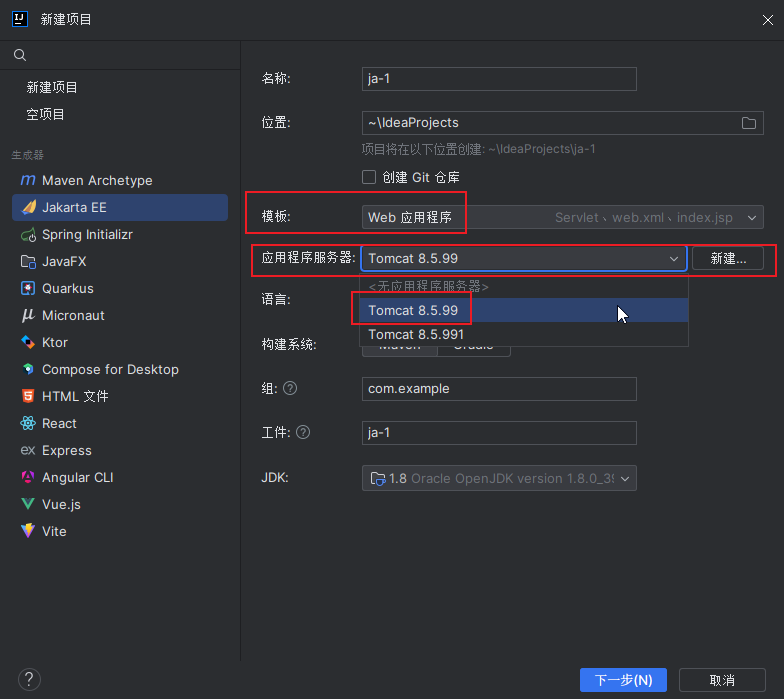Click the Quarkus generator icon
The width and height of the screenshot is (784, 699).
(28, 288)
